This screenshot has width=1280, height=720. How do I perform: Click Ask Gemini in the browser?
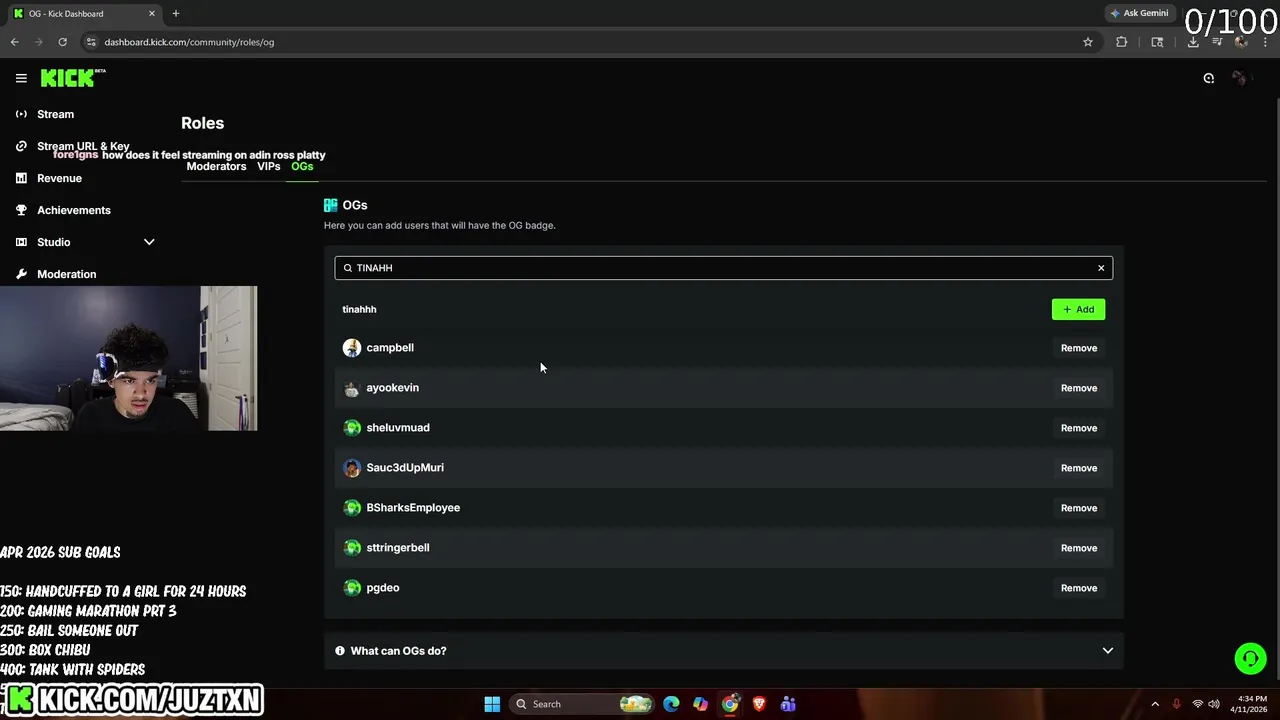pos(1139,13)
